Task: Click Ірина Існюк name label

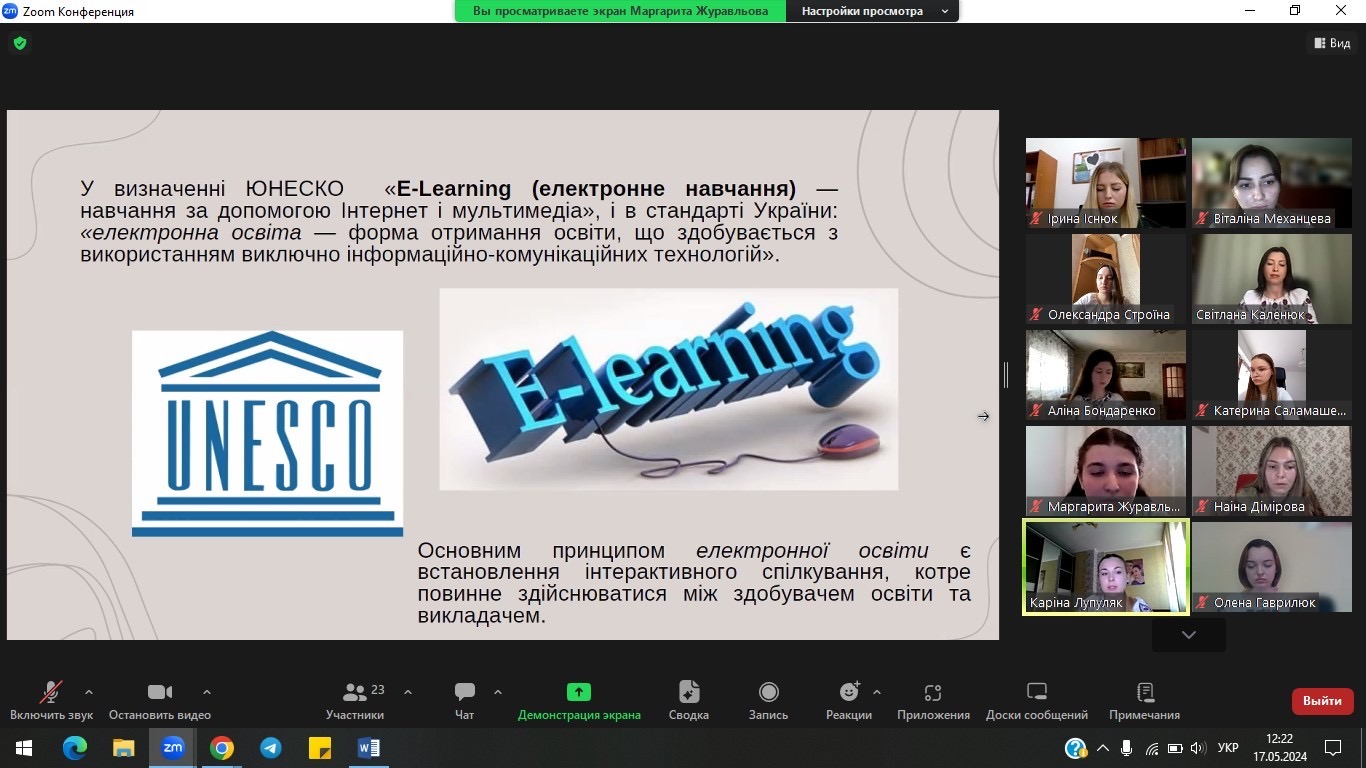Action: [x=1083, y=219]
